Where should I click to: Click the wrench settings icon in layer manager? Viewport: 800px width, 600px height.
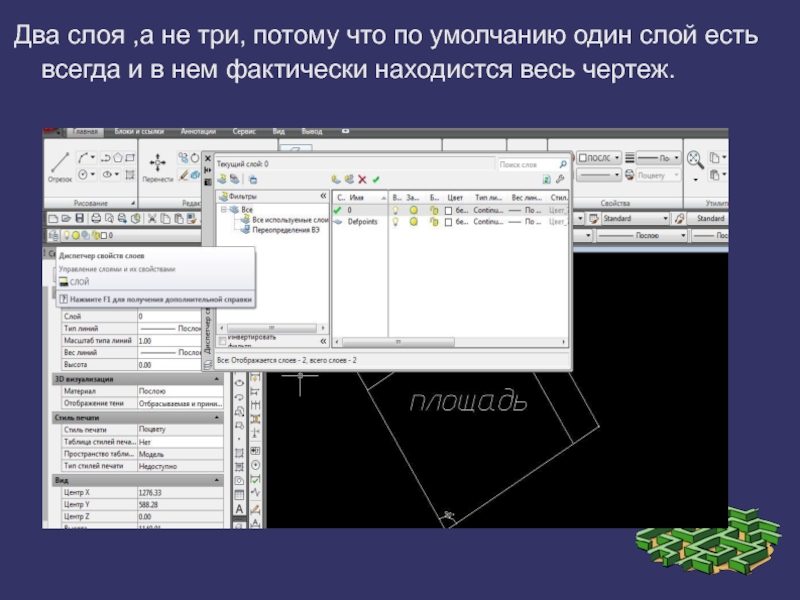pyautogui.click(x=560, y=179)
